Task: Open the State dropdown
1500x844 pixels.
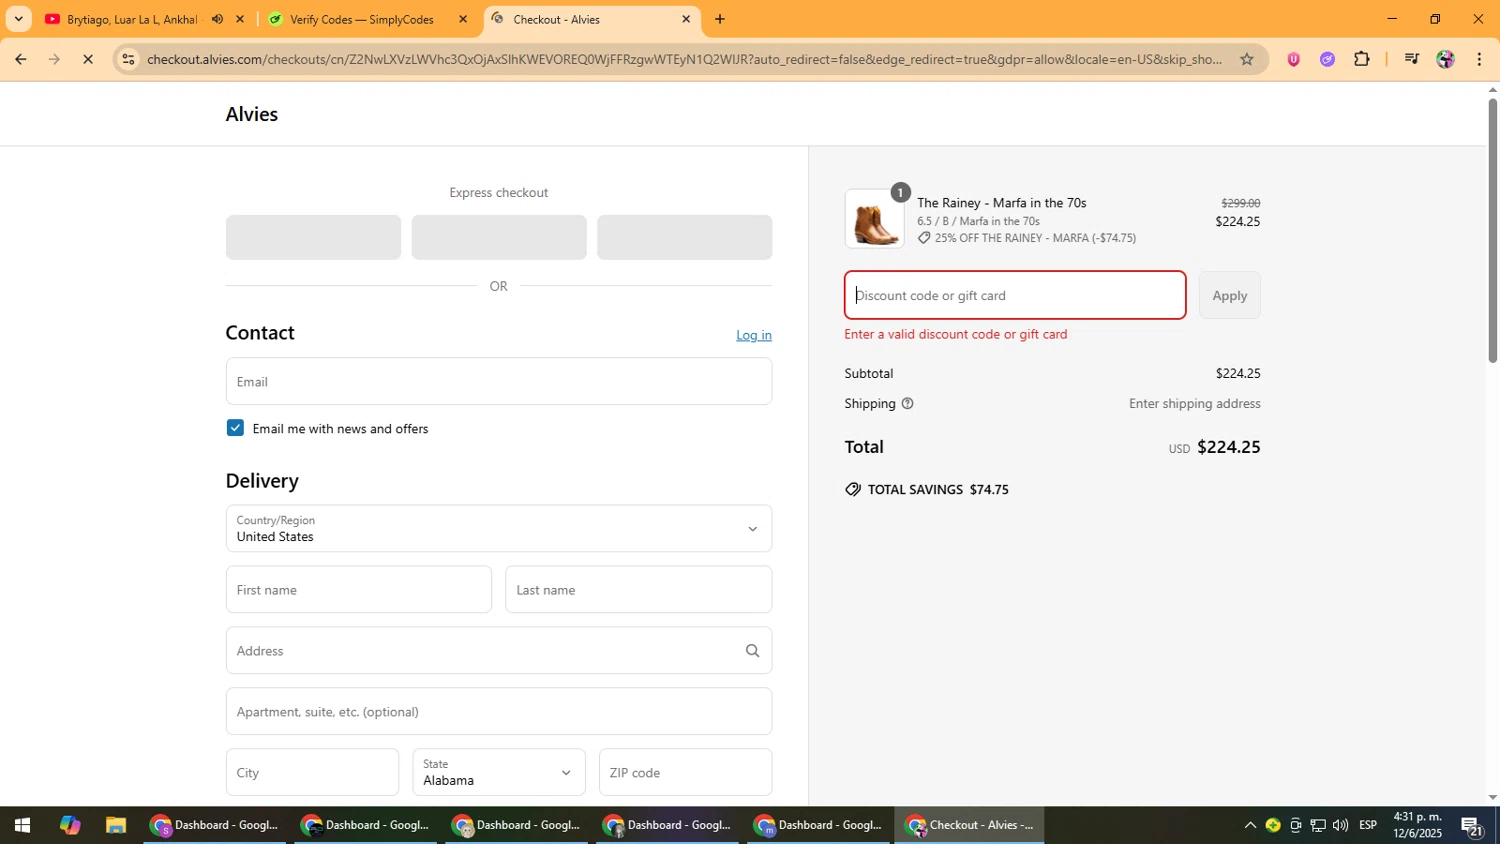Action: click(x=499, y=772)
